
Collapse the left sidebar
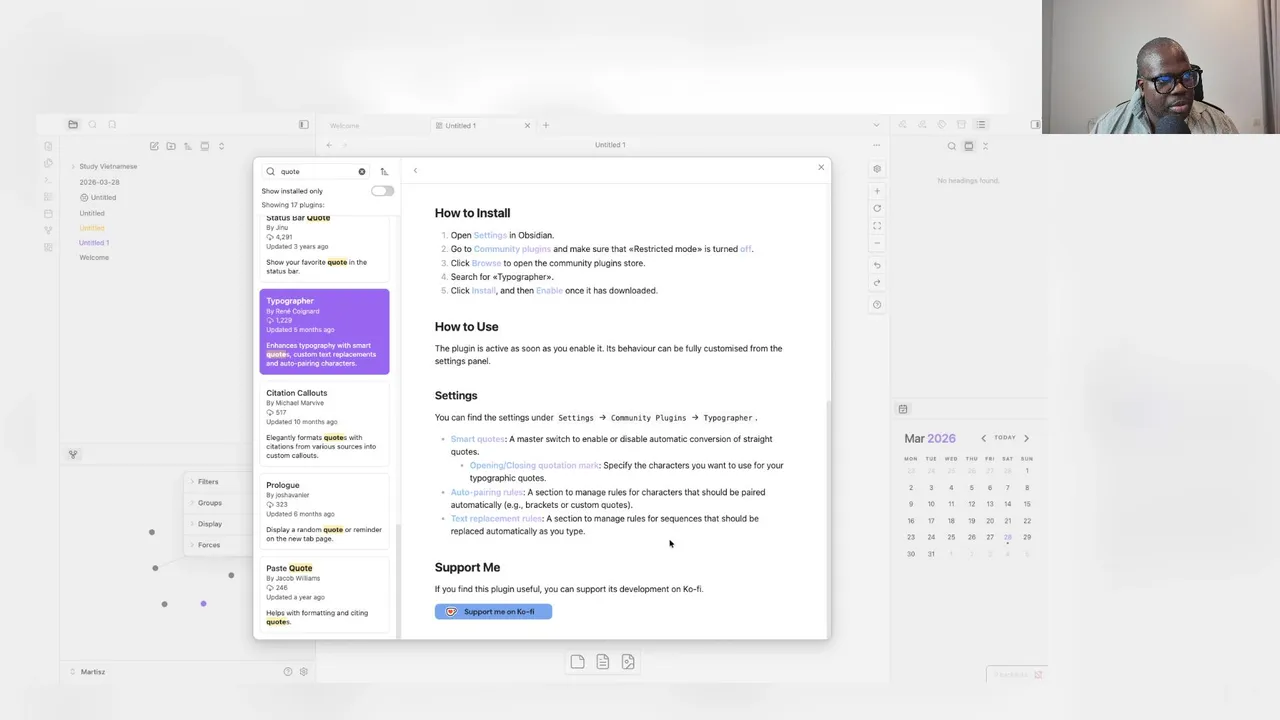[x=303, y=125]
